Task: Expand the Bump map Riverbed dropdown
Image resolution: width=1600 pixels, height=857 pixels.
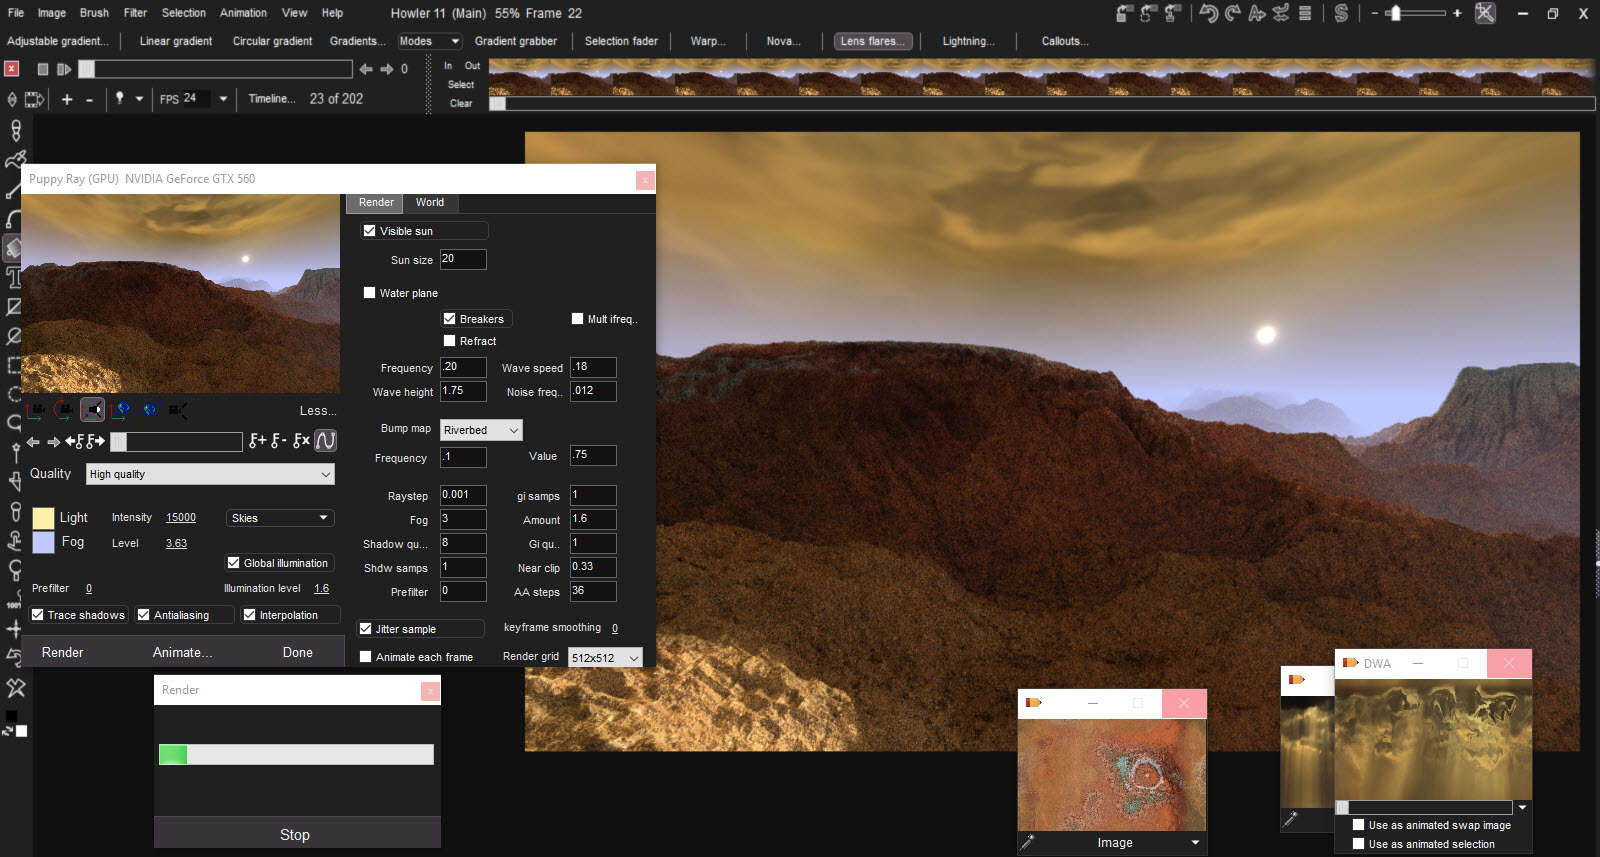Action: click(481, 430)
